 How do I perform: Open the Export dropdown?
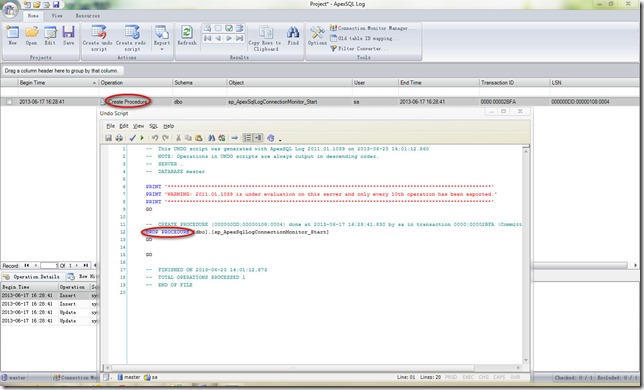(162, 38)
